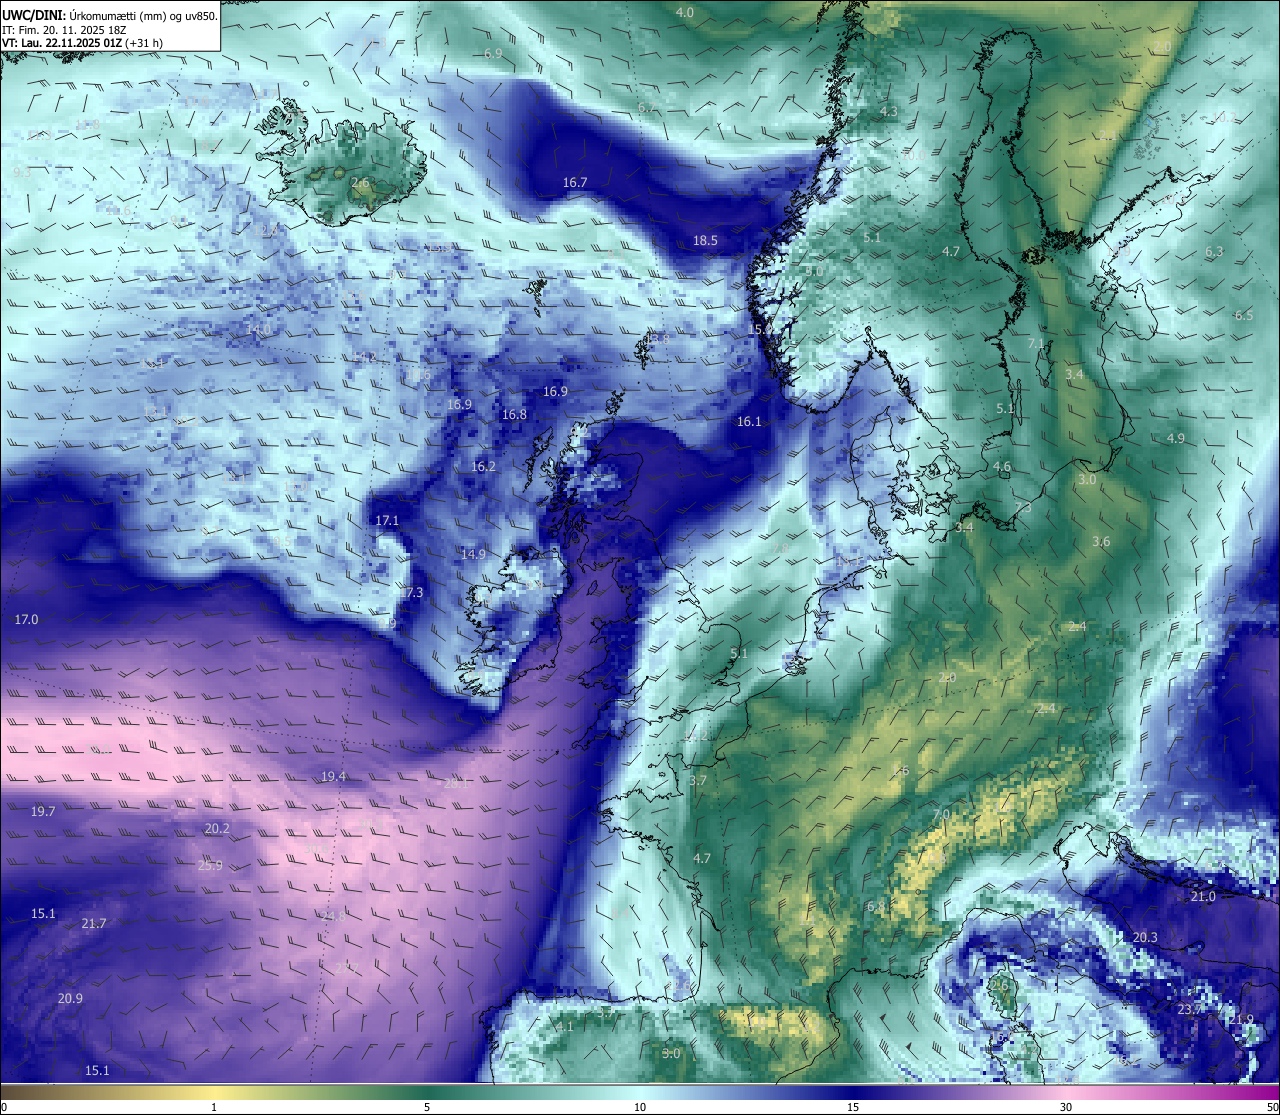
Task: Click the 20.9 value near the bottom left
Action: (x=70, y=999)
